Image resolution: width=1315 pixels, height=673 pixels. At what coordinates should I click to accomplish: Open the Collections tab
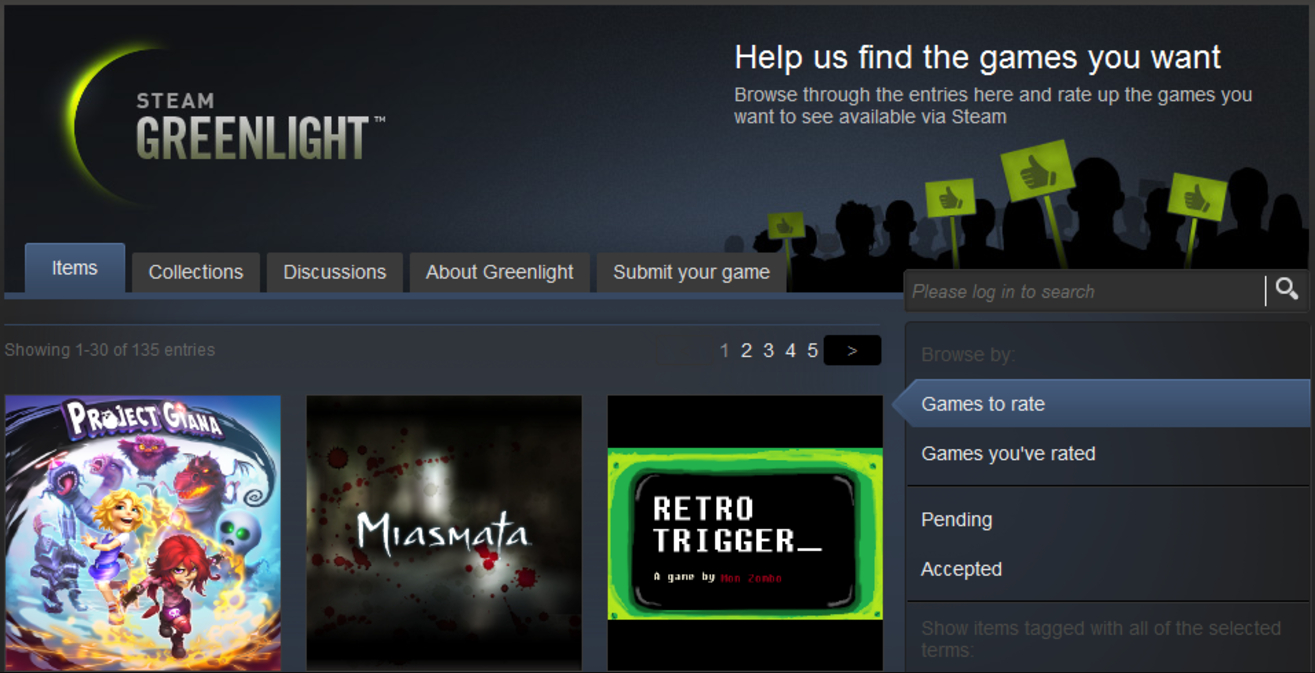coord(196,272)
